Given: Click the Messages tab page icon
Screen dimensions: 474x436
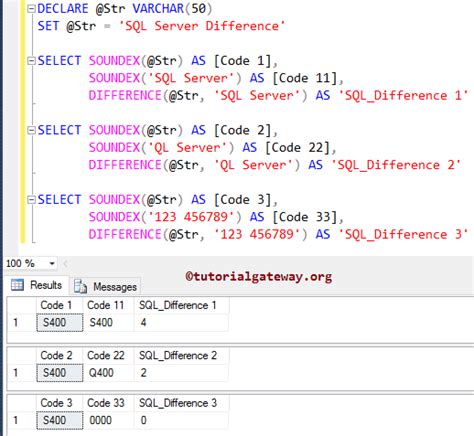Looking at the screenshot, I should pos(80,286).
